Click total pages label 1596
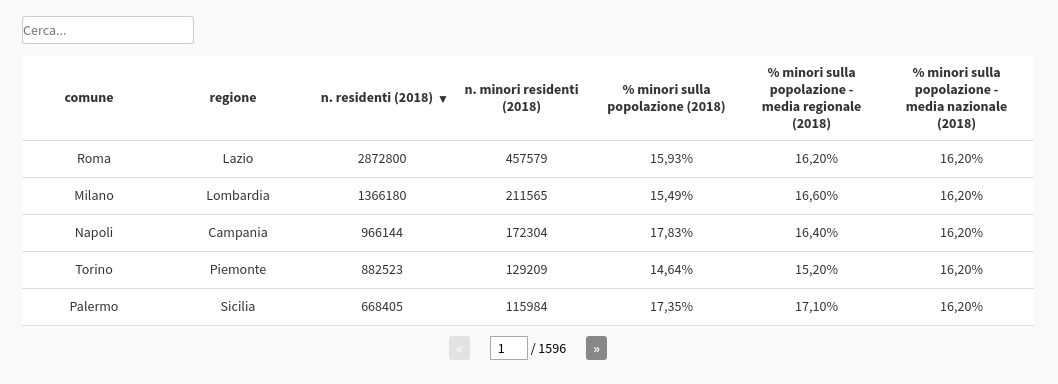This screenshot has width=1058, height=384. point(552,348)
